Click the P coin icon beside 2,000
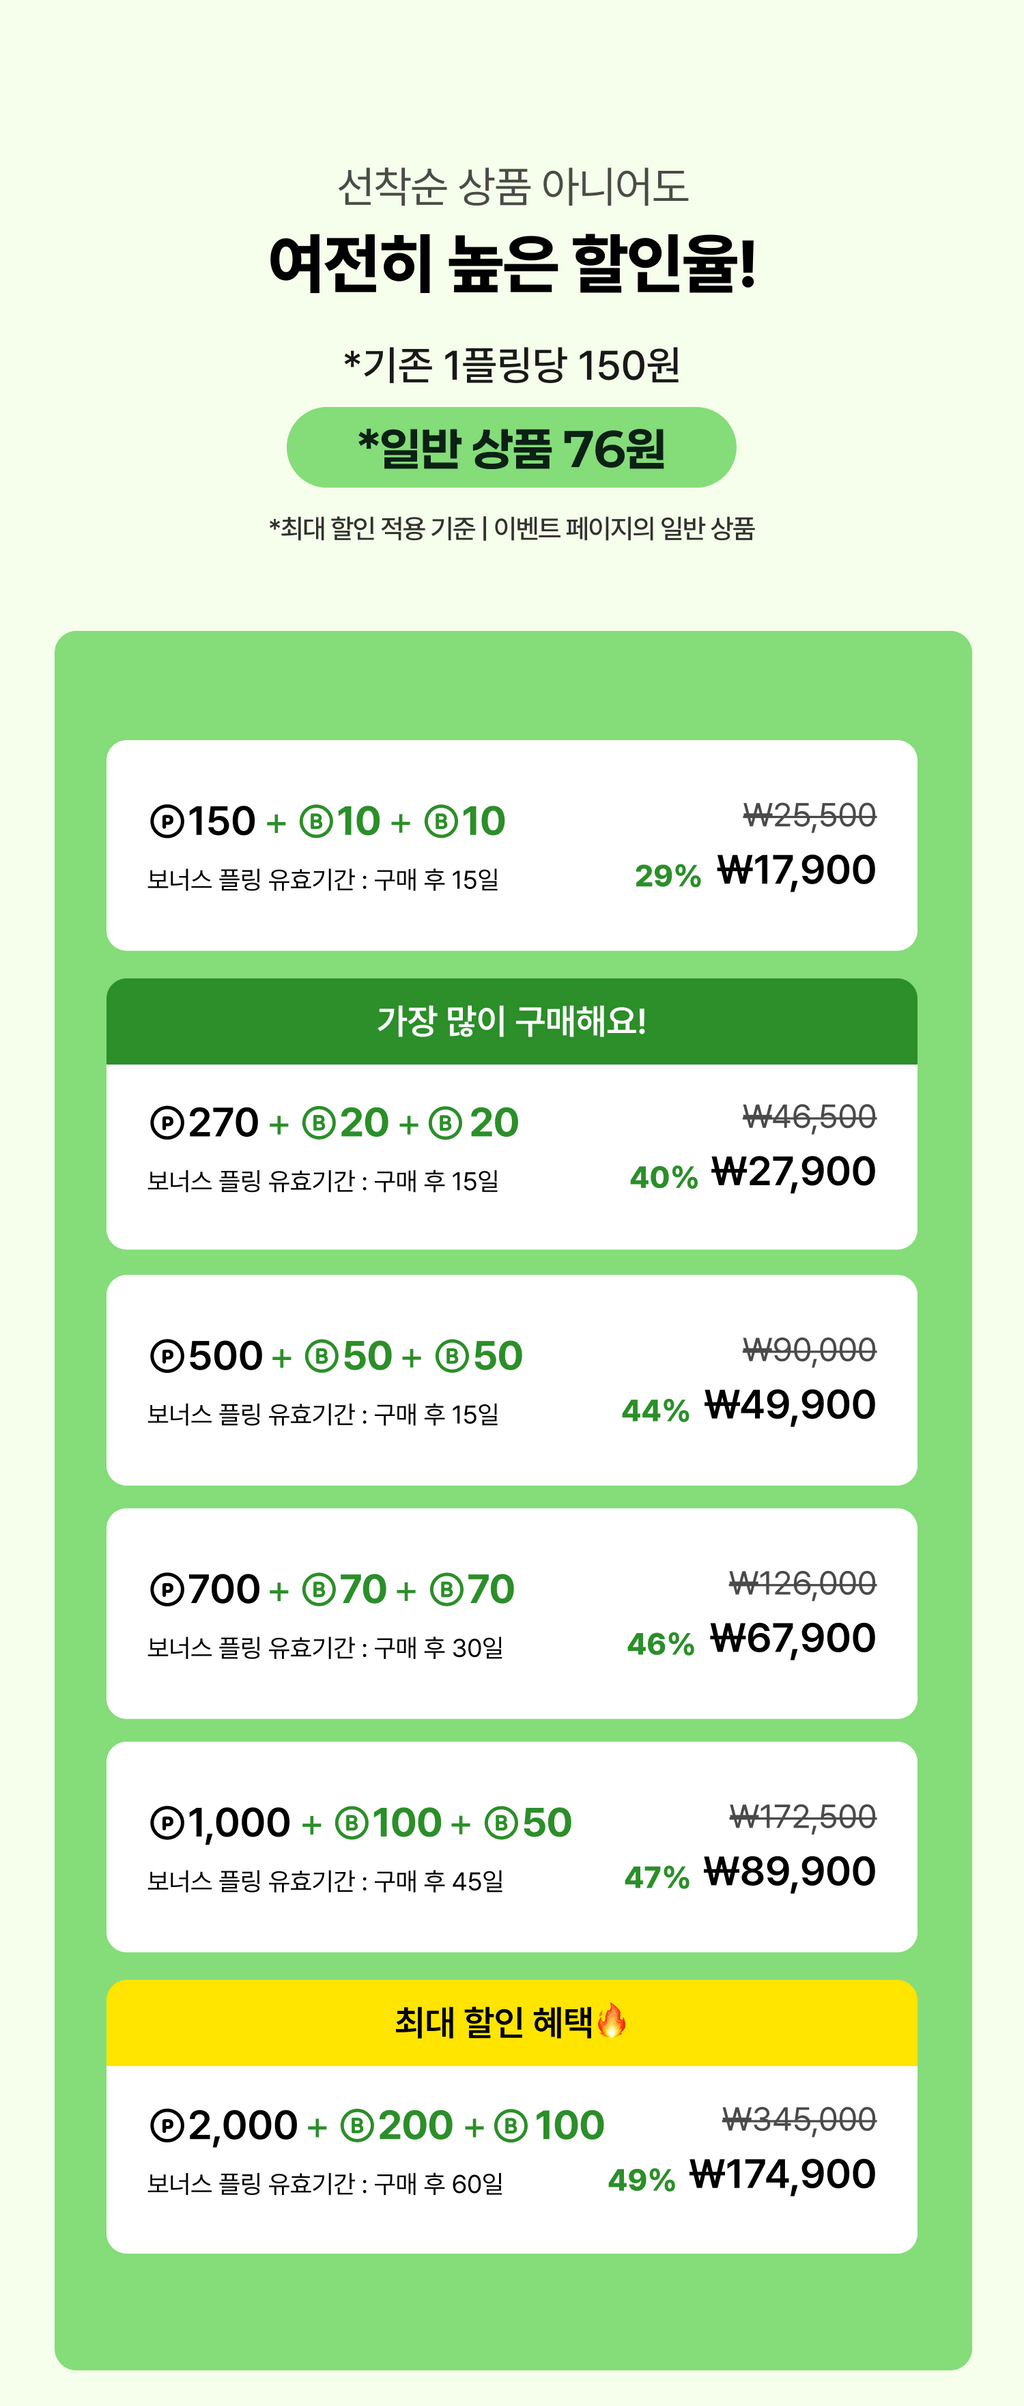The height and width of the screenshot is (2406, 1024). [167, 2126]
